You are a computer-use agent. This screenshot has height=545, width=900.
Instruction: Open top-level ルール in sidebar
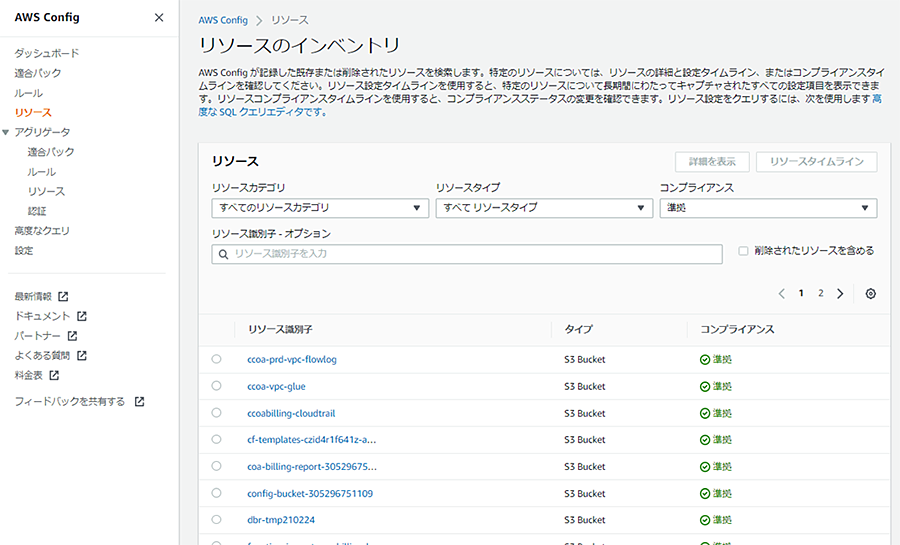pos(29,93)
